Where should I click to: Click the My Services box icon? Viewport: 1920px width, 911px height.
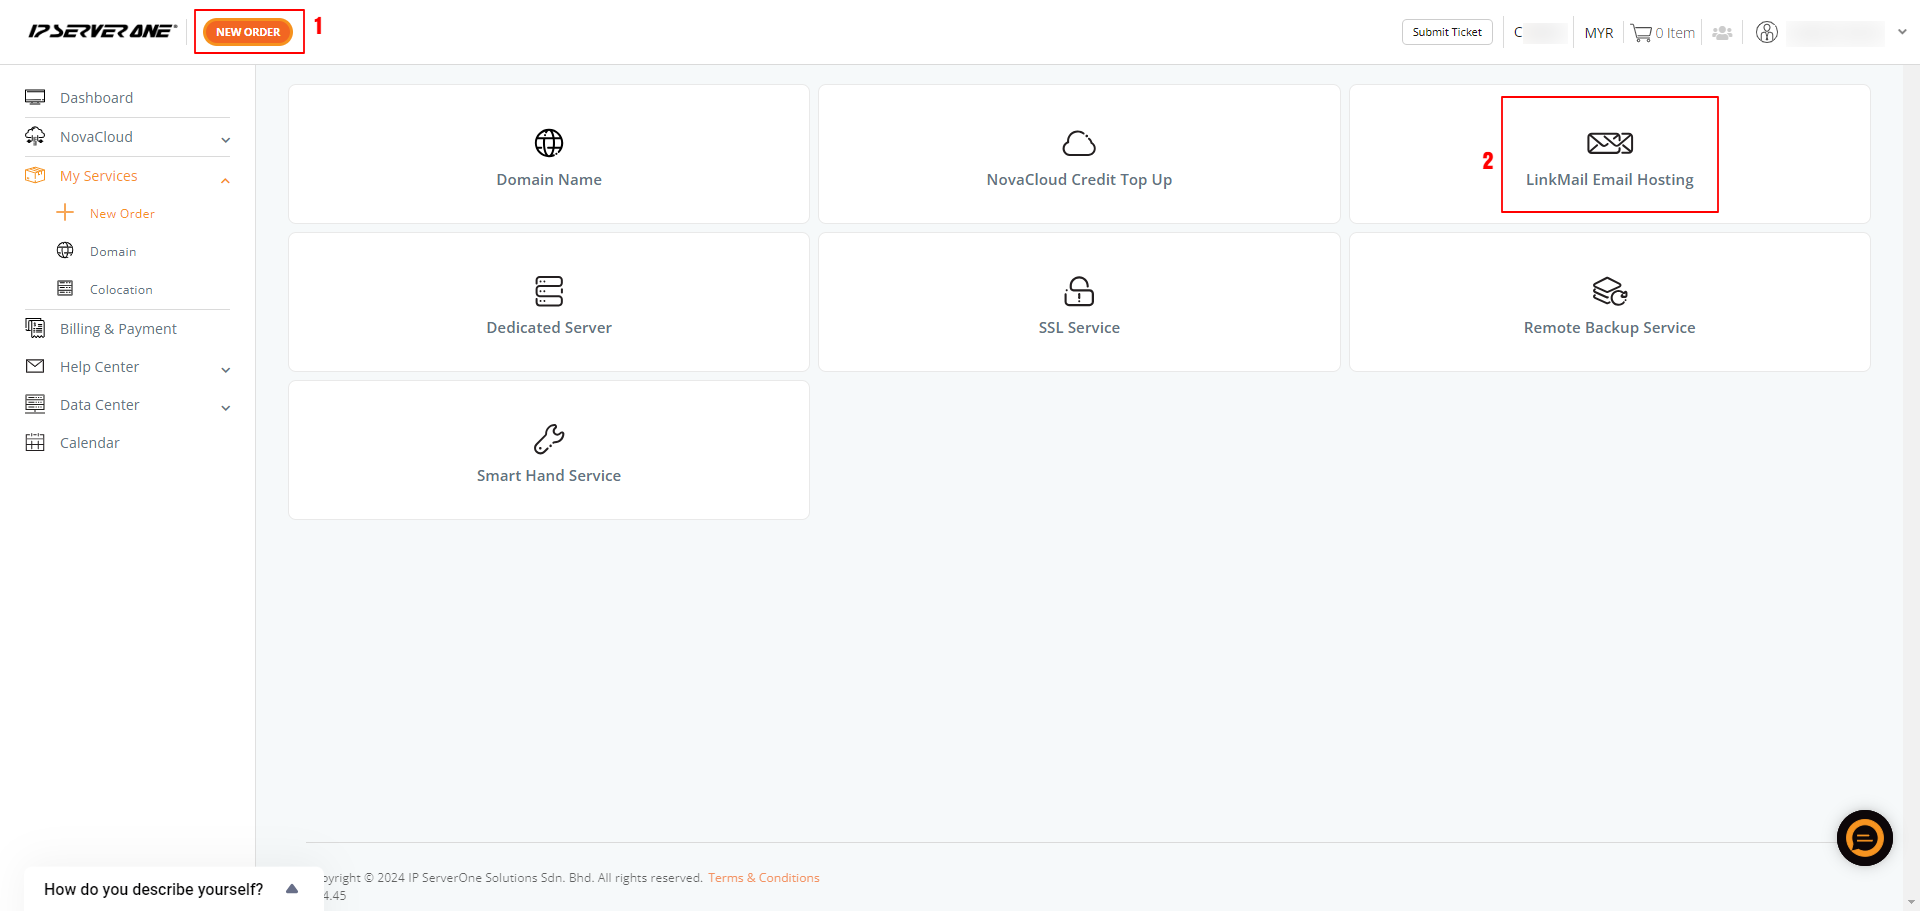[35, 175]
